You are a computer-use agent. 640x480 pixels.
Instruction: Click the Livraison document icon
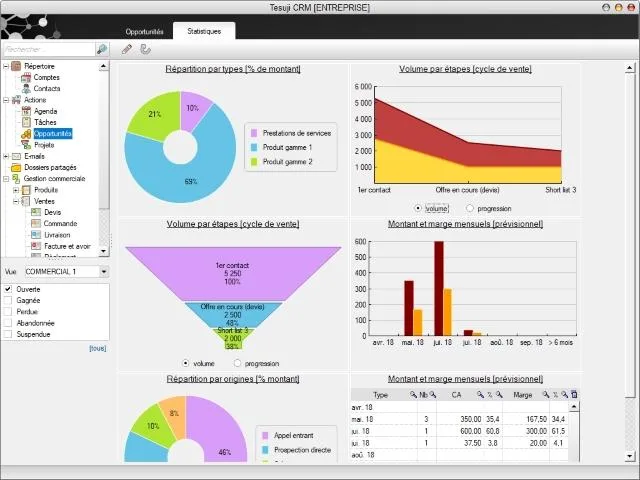point(36,235)
